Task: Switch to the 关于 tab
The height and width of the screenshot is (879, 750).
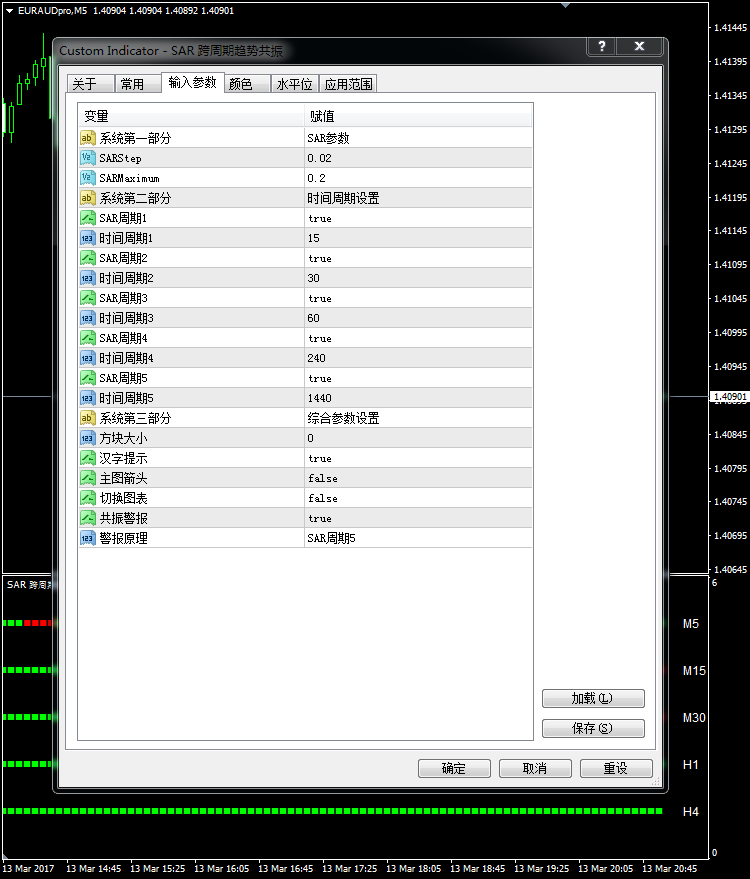Action: 90,84
